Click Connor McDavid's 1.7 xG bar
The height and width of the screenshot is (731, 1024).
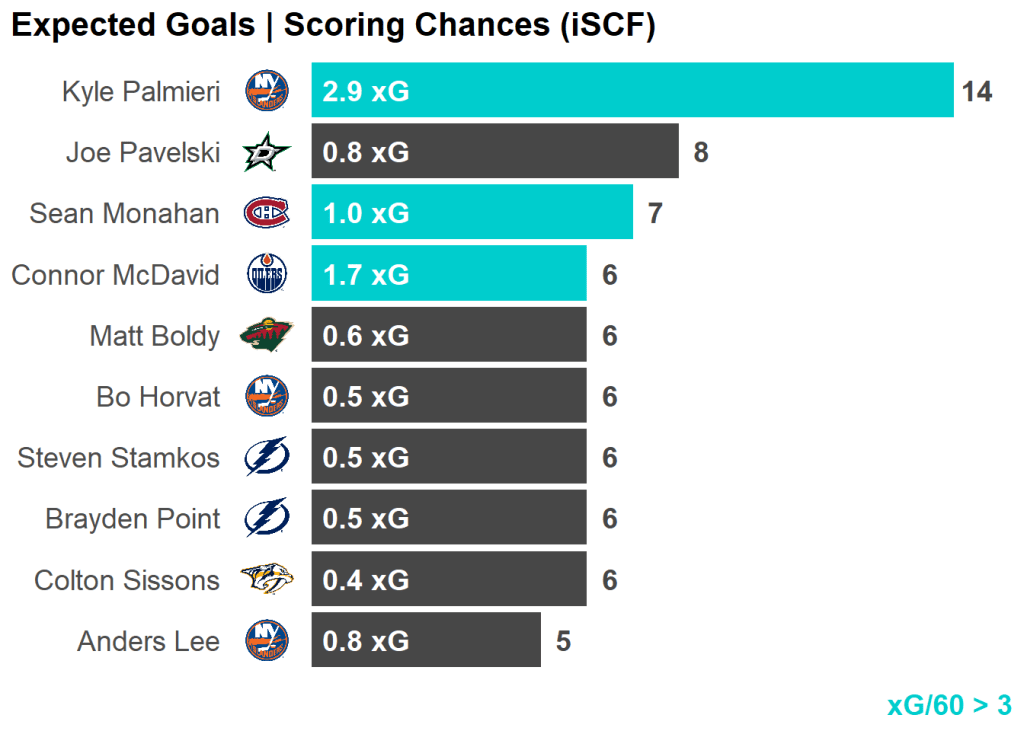tap(449, 274)
